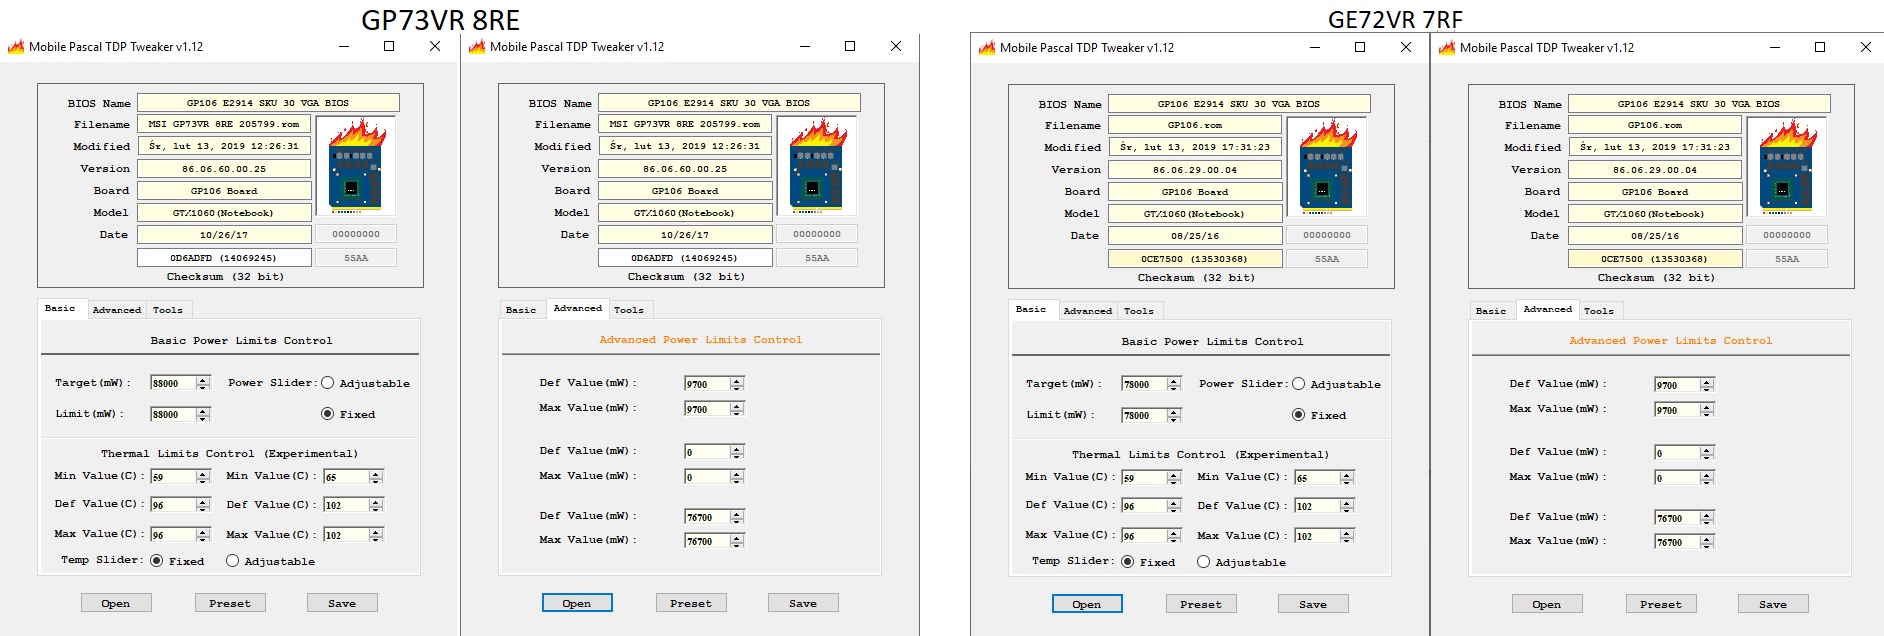Image resolution: width=1884 pixels, height=636 pixels.
Task: Open the Tools tab in the GE72VR Advanced window
Action: coord(1599,311)
